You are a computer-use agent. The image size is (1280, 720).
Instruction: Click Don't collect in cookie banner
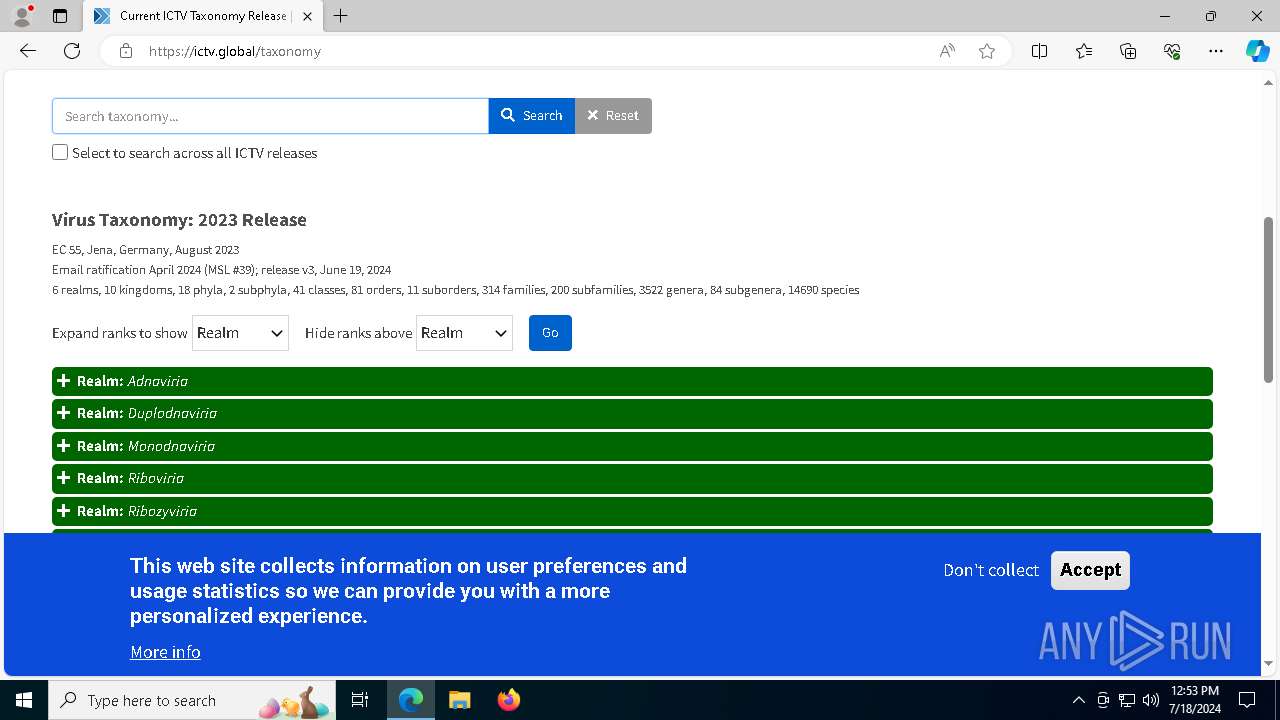(x=991, y=570)
